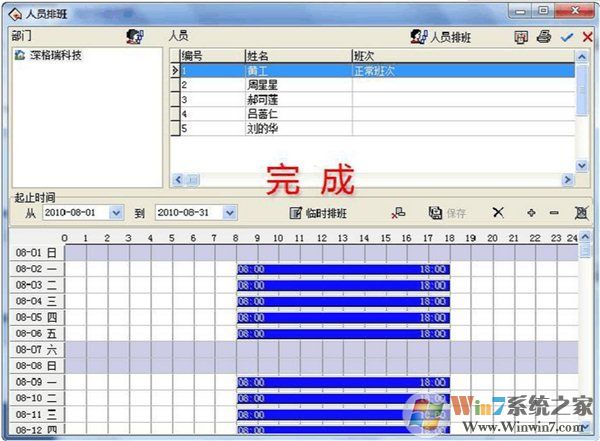
Task: Click the black X icon in the schedule toolbar
Action: coord(498,212)
